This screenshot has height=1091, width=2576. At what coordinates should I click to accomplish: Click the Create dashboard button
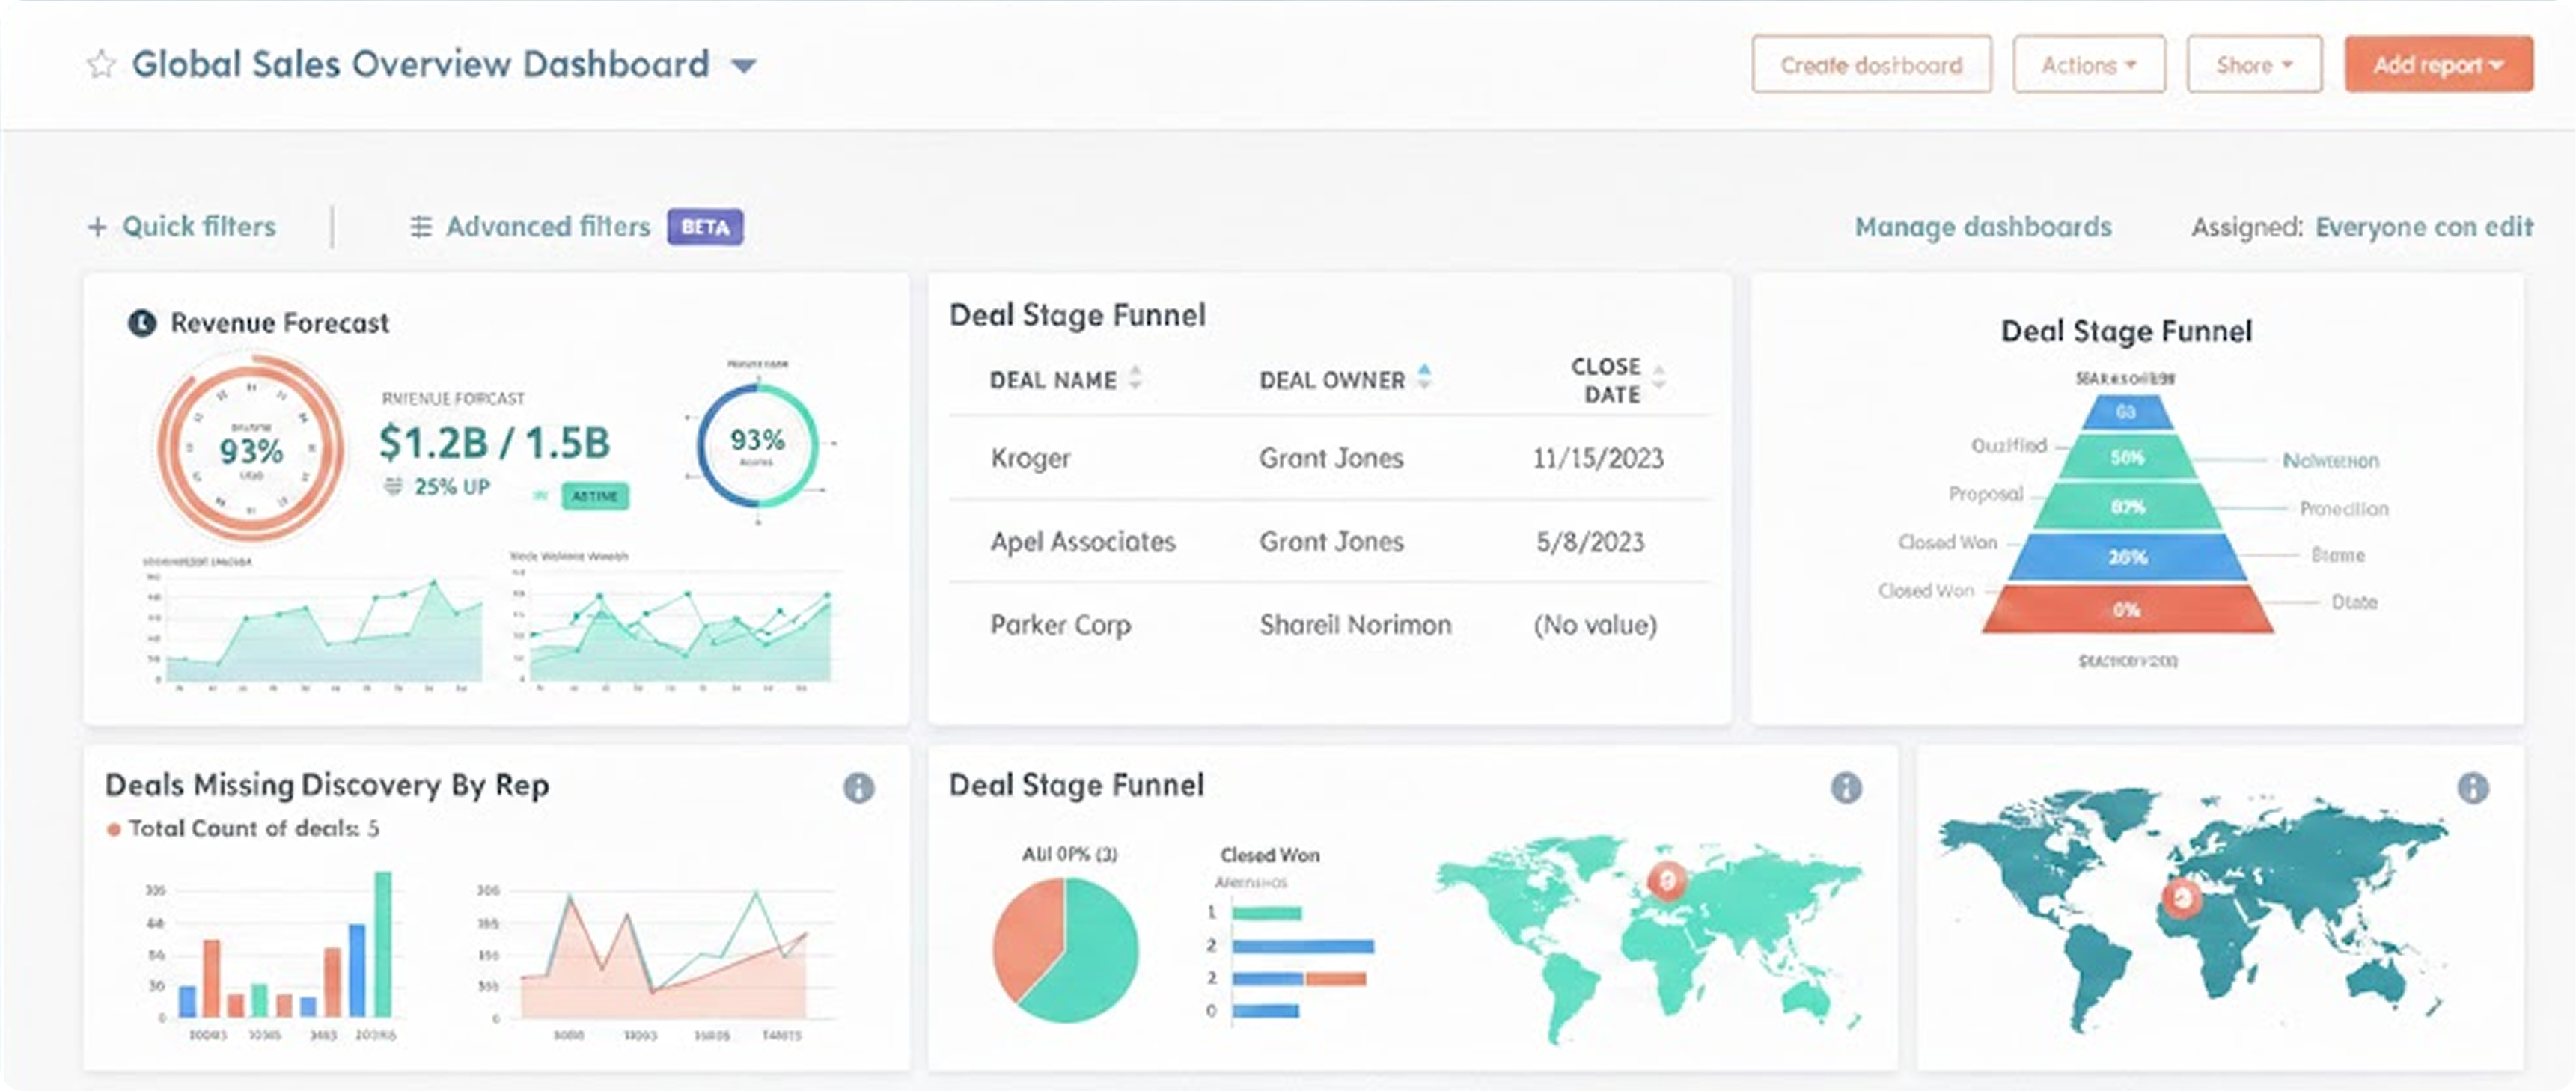[x=1871, y=65]
